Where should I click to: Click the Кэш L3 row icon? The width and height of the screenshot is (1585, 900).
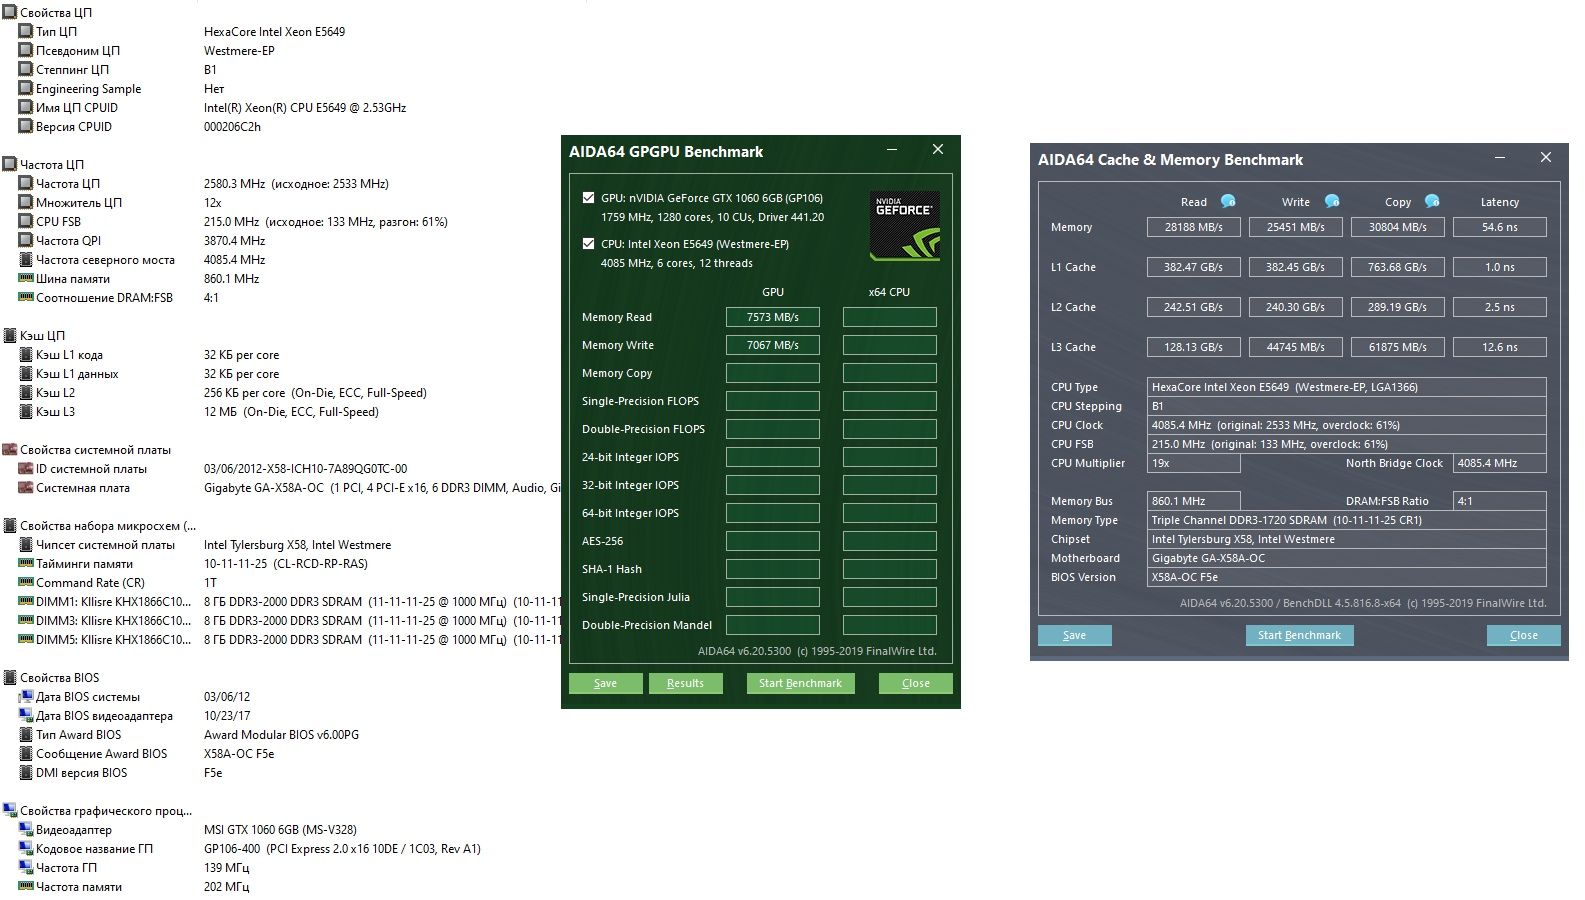pos(26,411)
